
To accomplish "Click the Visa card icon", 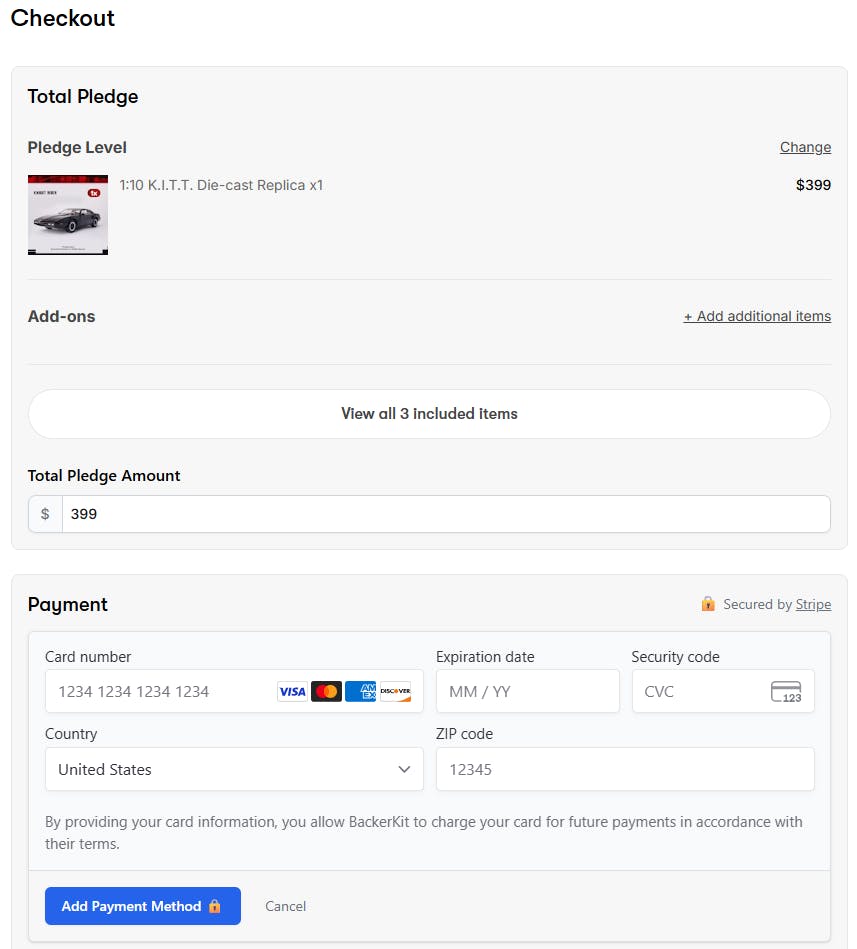I will pos(292,691).
